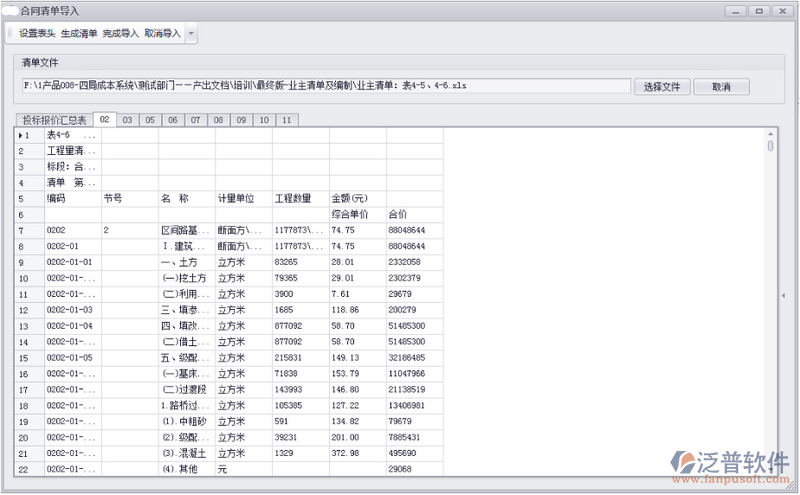
Task: Click the vertical scrollbar thumb of the grid
Action: point(770,146)
